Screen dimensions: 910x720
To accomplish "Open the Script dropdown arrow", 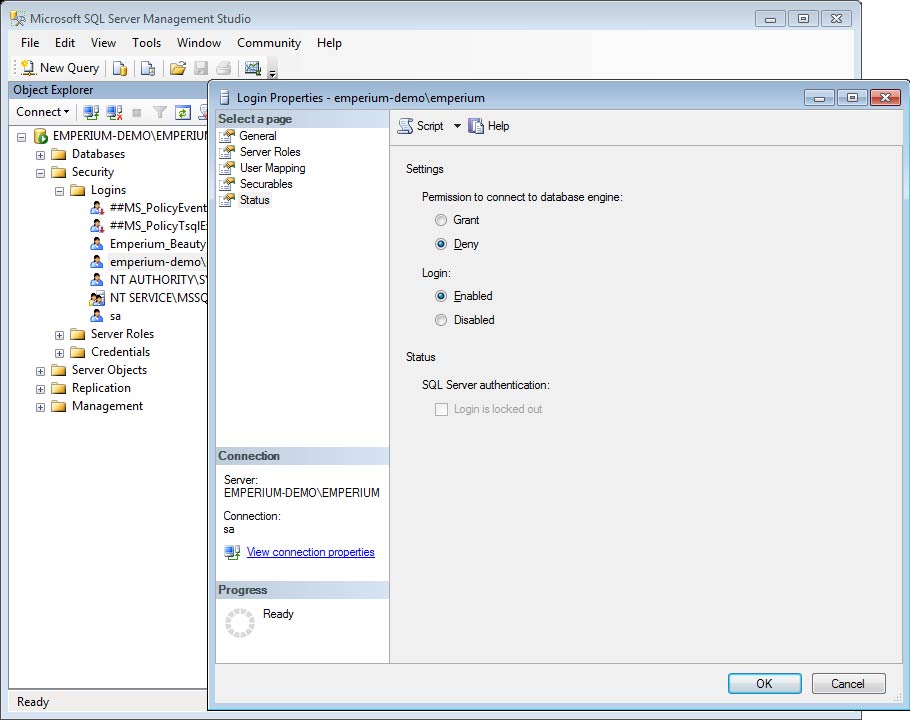I will click(x=457, y=126).
